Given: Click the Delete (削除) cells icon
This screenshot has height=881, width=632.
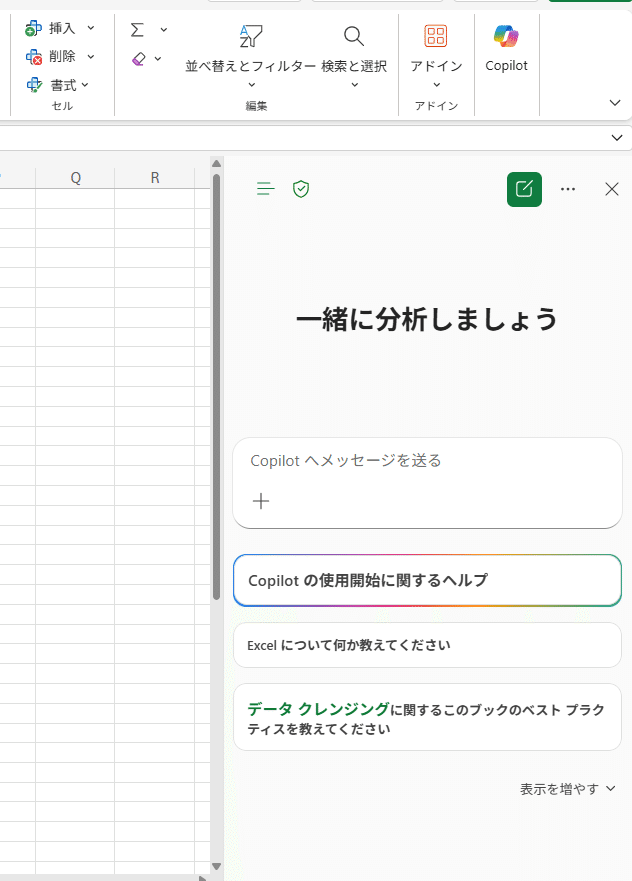Looking at the screenshot, I should 34,57.
